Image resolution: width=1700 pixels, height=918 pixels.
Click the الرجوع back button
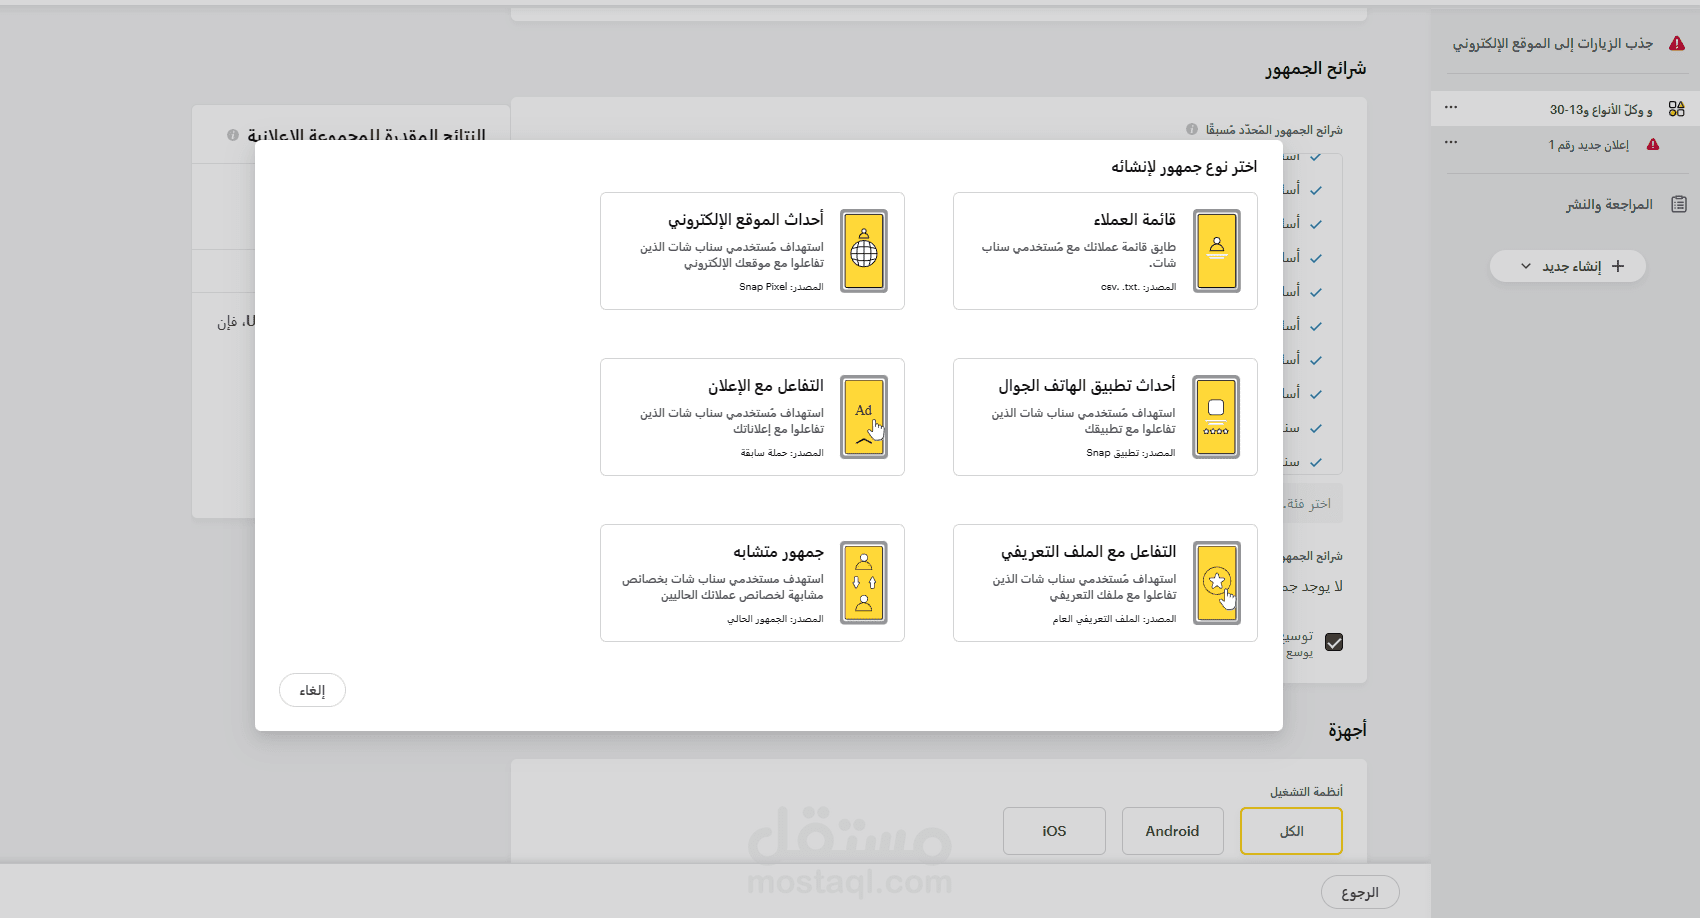pyautogui.click(x=1360, y=892)
